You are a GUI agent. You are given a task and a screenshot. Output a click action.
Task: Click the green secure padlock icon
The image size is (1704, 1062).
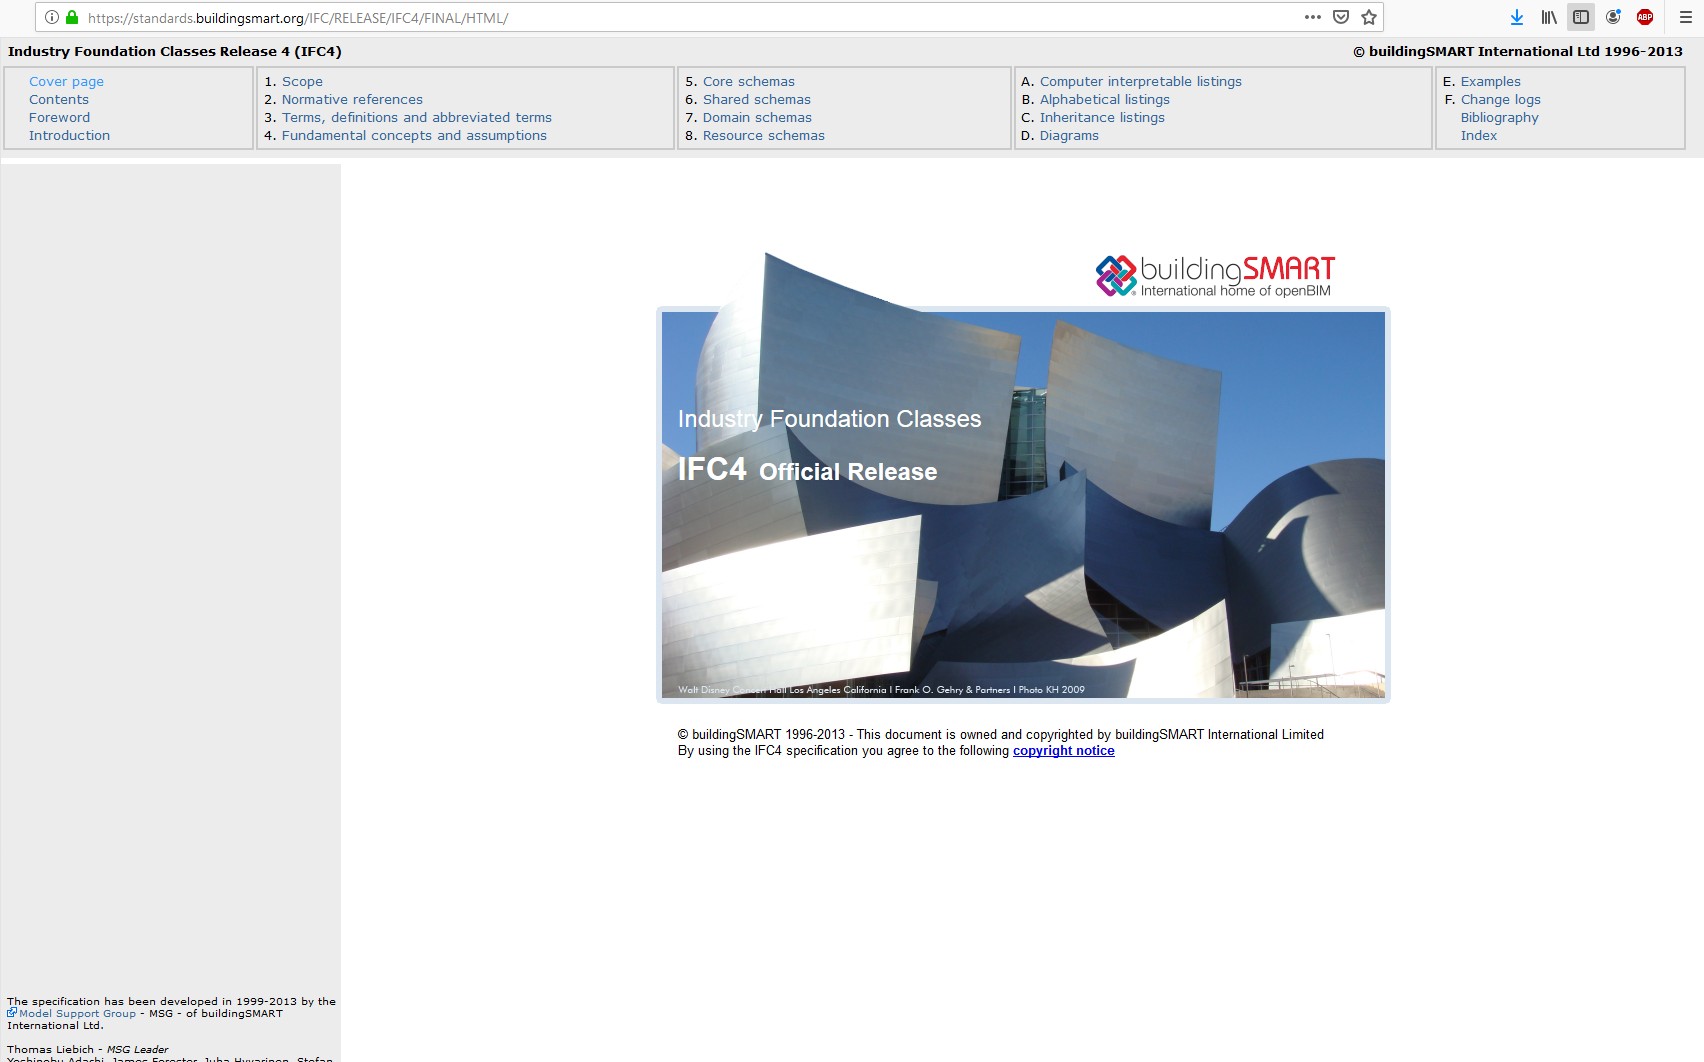click(x=72, y=17)
